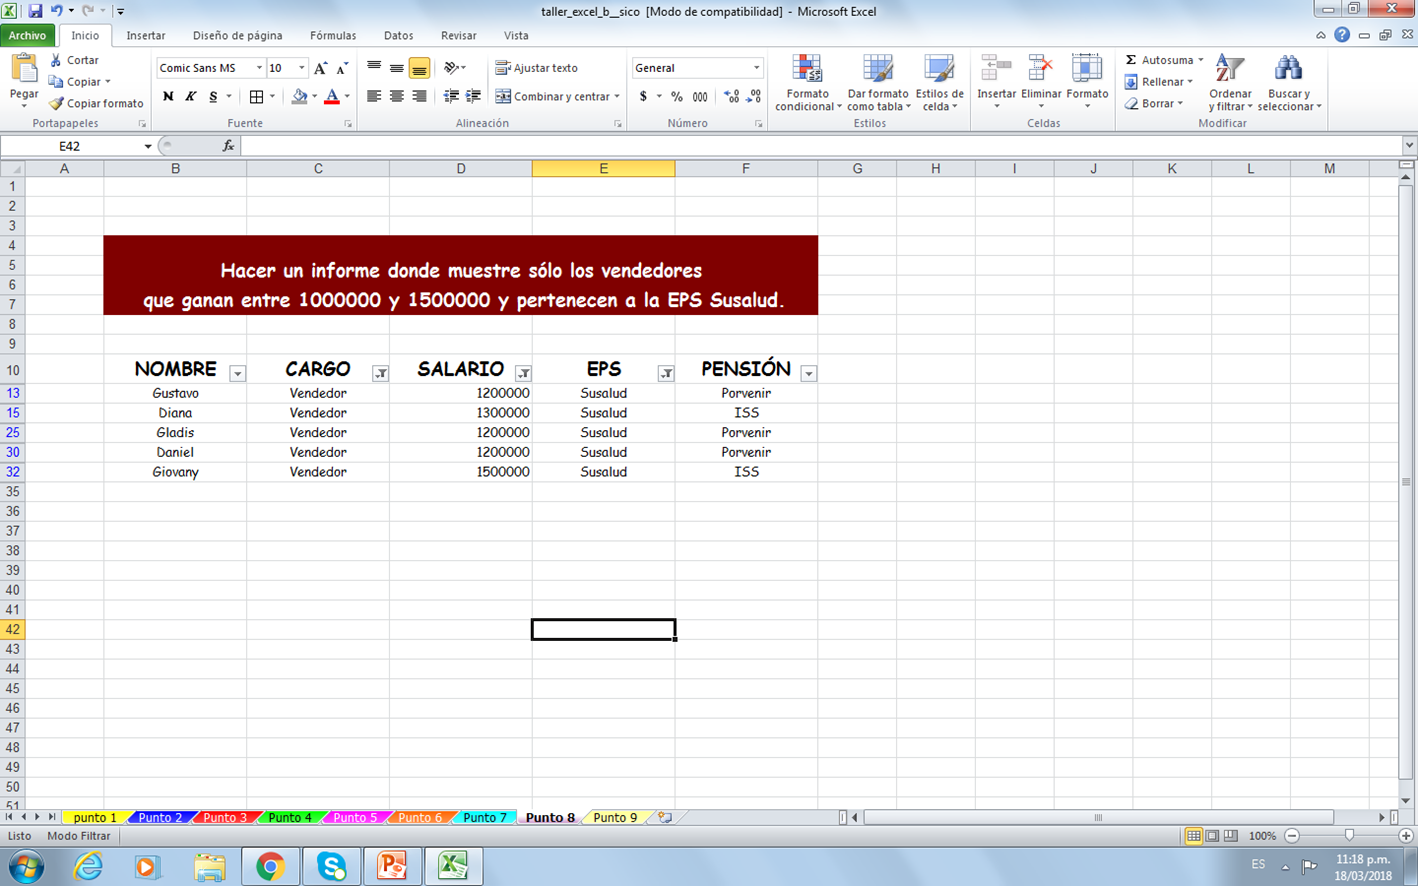Apply percent style format

(x=677, y=96)
